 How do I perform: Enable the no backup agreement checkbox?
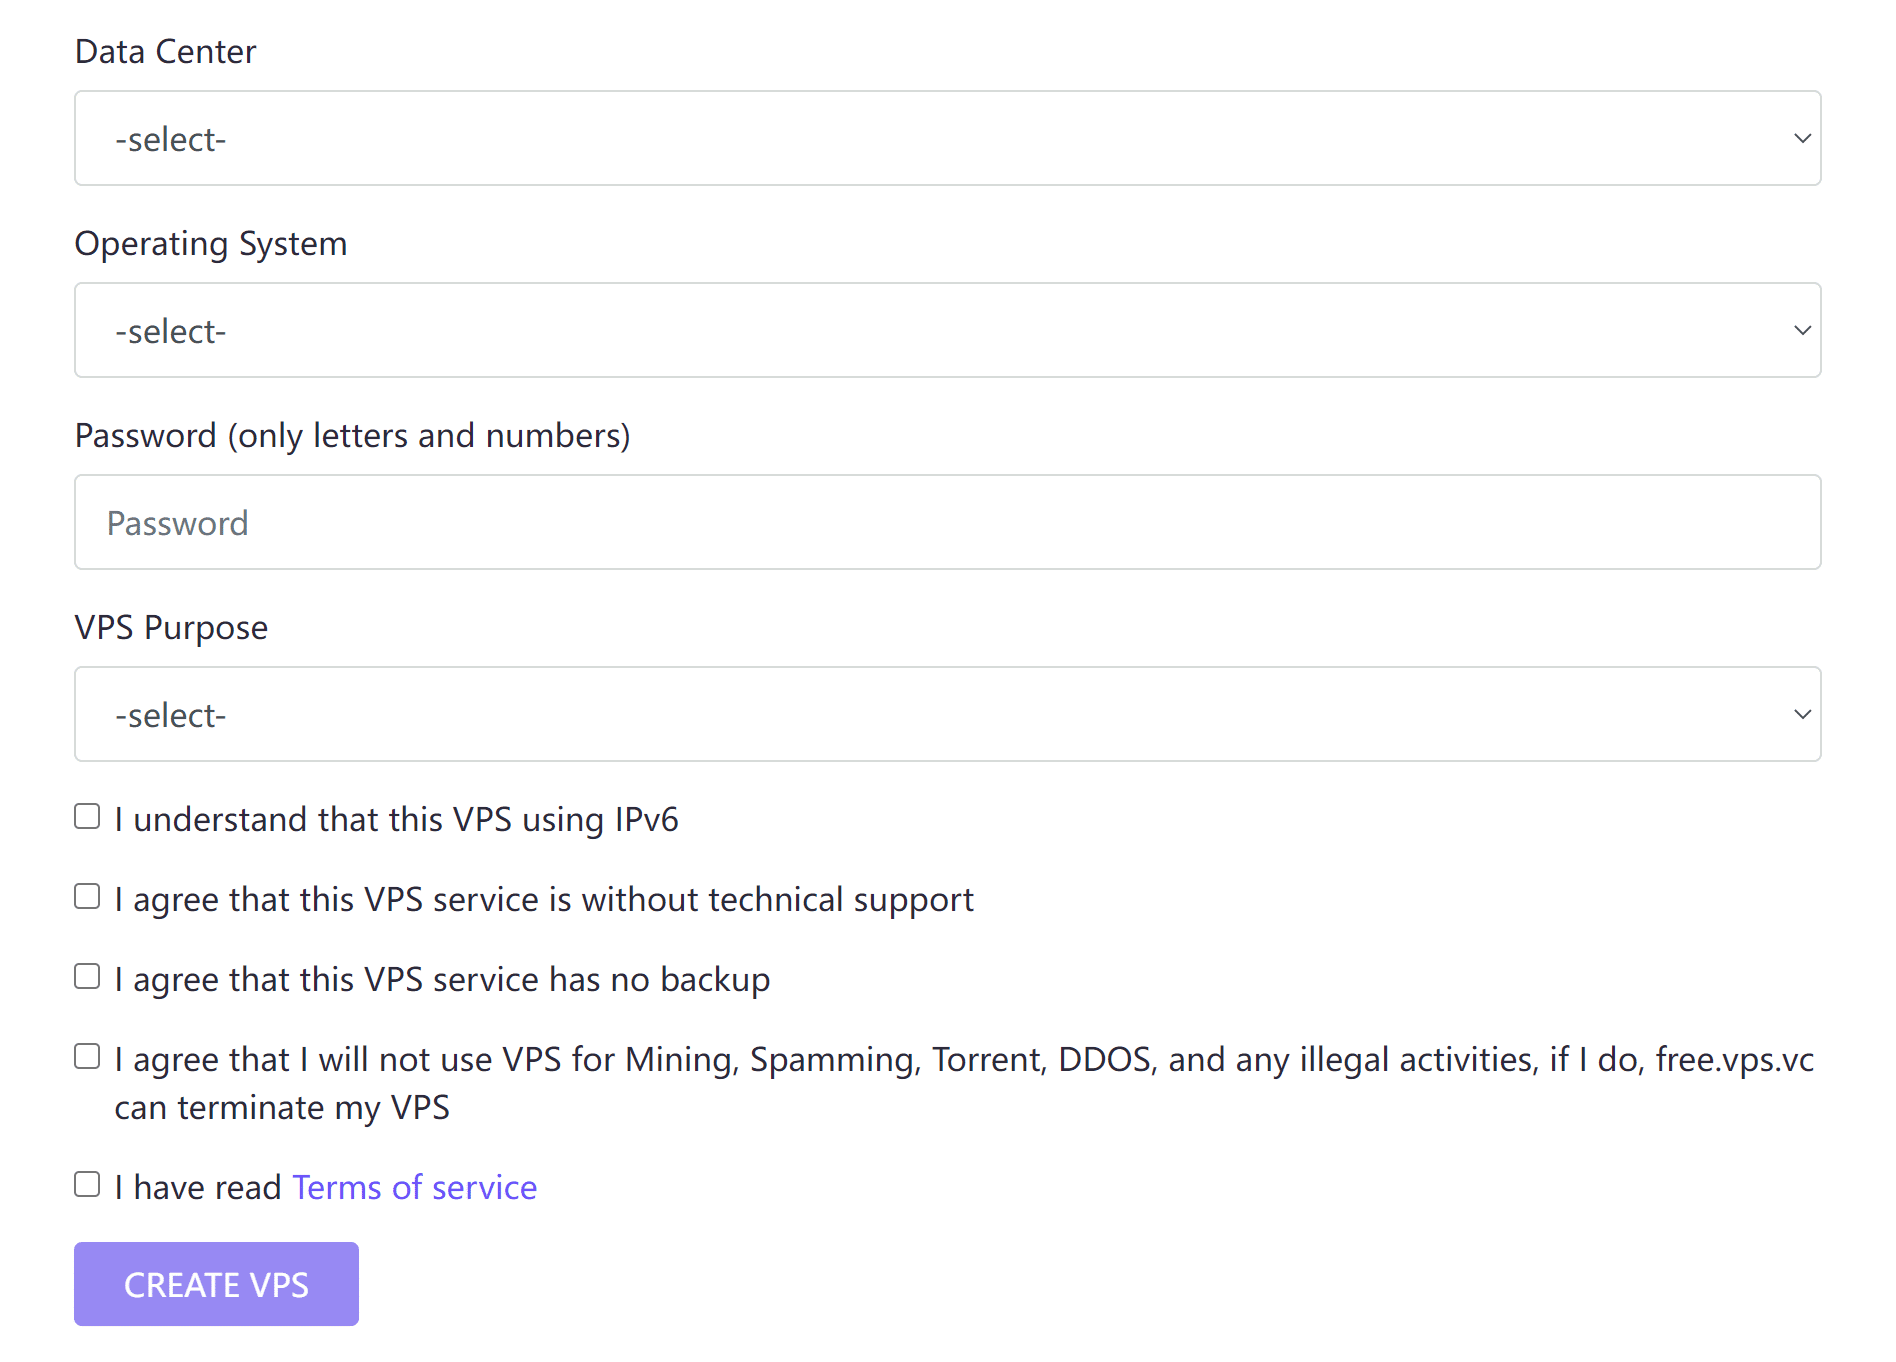[87, 977]
